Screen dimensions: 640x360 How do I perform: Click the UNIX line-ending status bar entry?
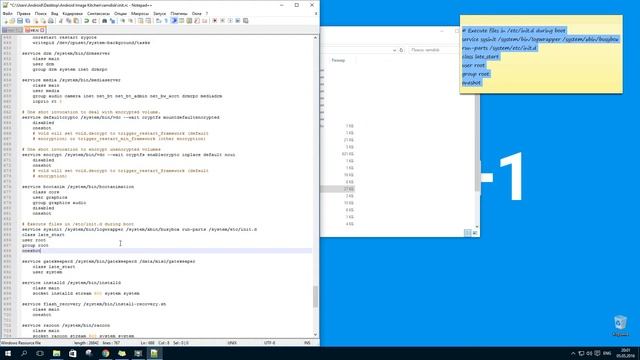click(232, 343)
